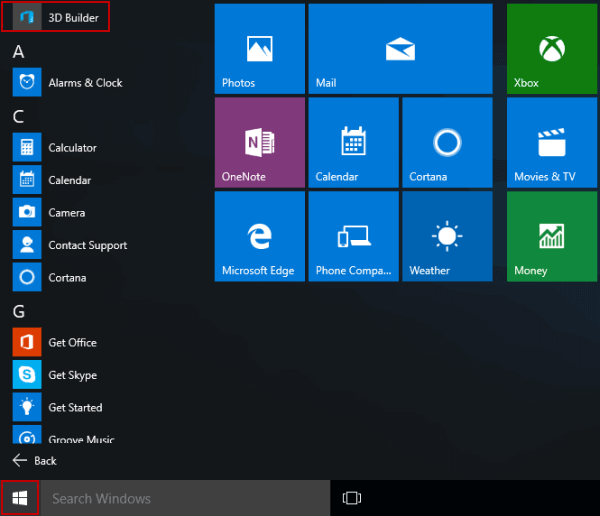Click Get Office in app list
Viewport: 600px width, 516px height.
55,342
